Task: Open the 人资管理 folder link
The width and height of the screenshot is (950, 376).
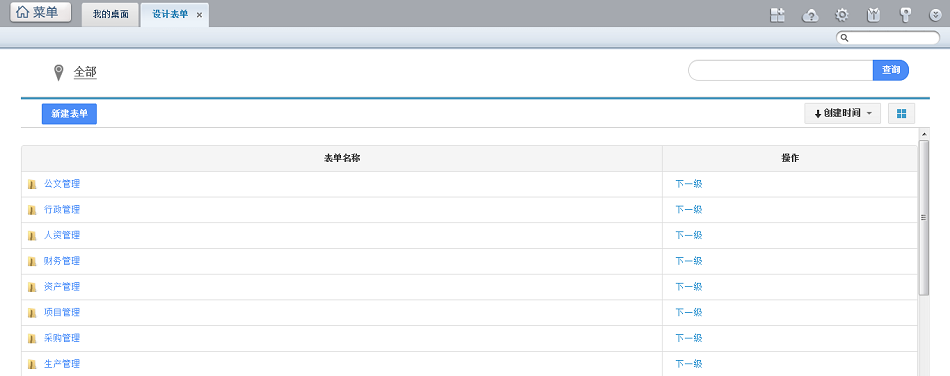Action: click(62, 235)
